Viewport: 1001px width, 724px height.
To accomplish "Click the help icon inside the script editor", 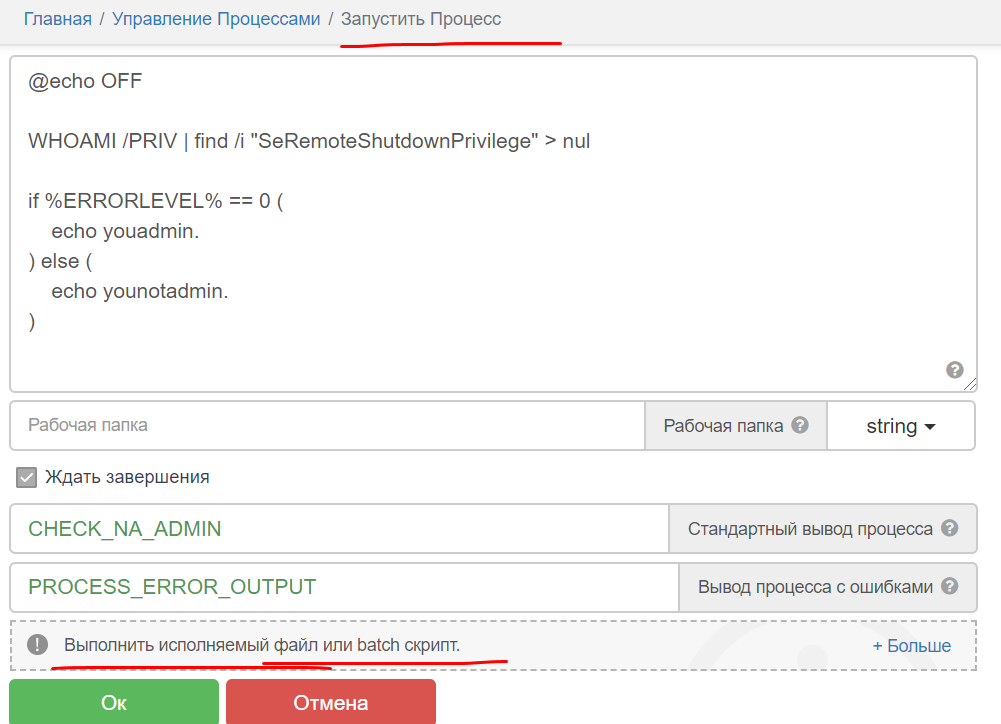I will click(954, 369).
